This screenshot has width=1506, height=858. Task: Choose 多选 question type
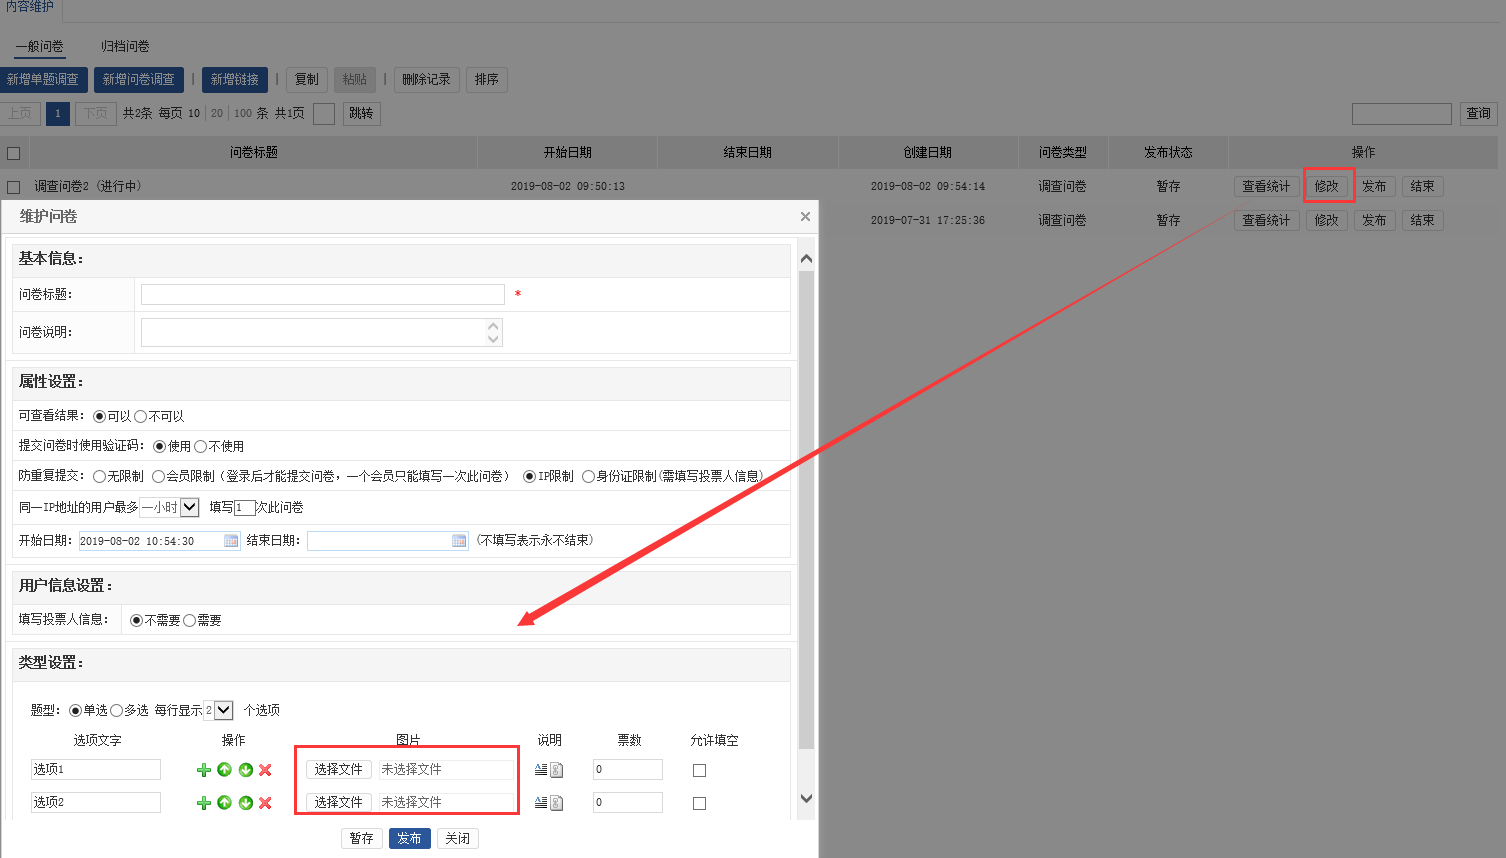point(116,710)
